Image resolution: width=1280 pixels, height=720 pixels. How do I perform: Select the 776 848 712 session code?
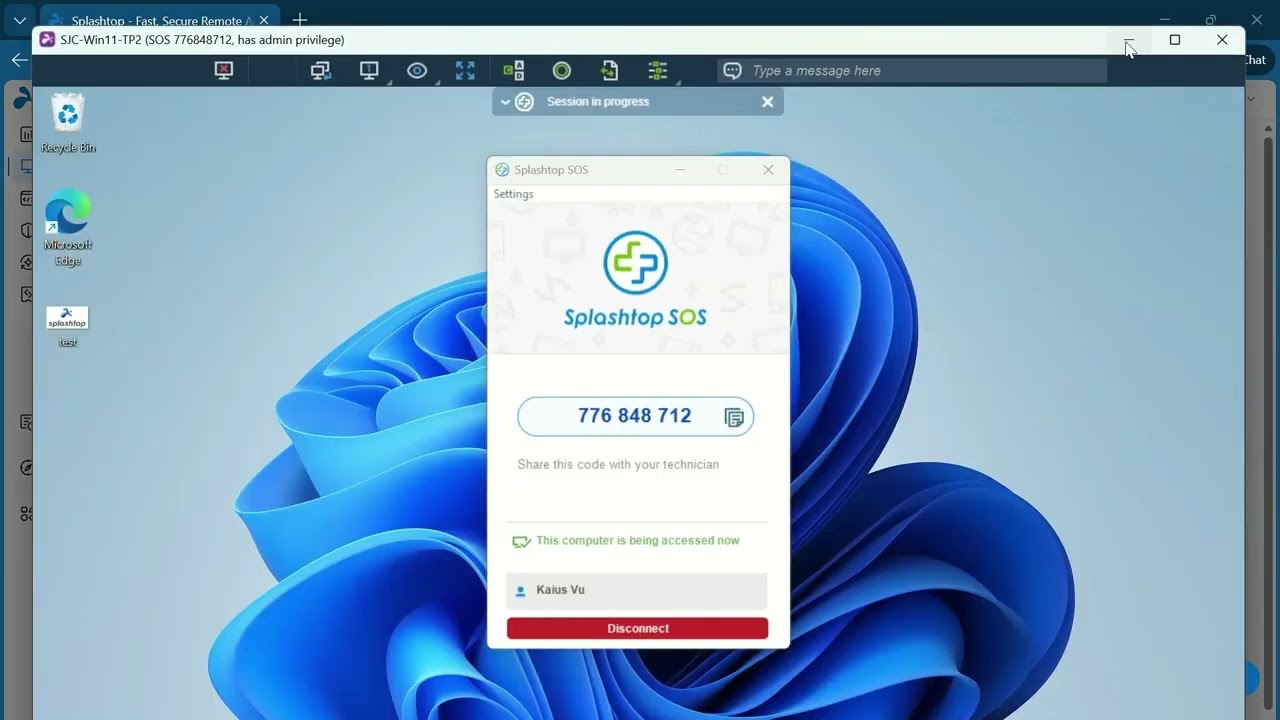(634, 416)
